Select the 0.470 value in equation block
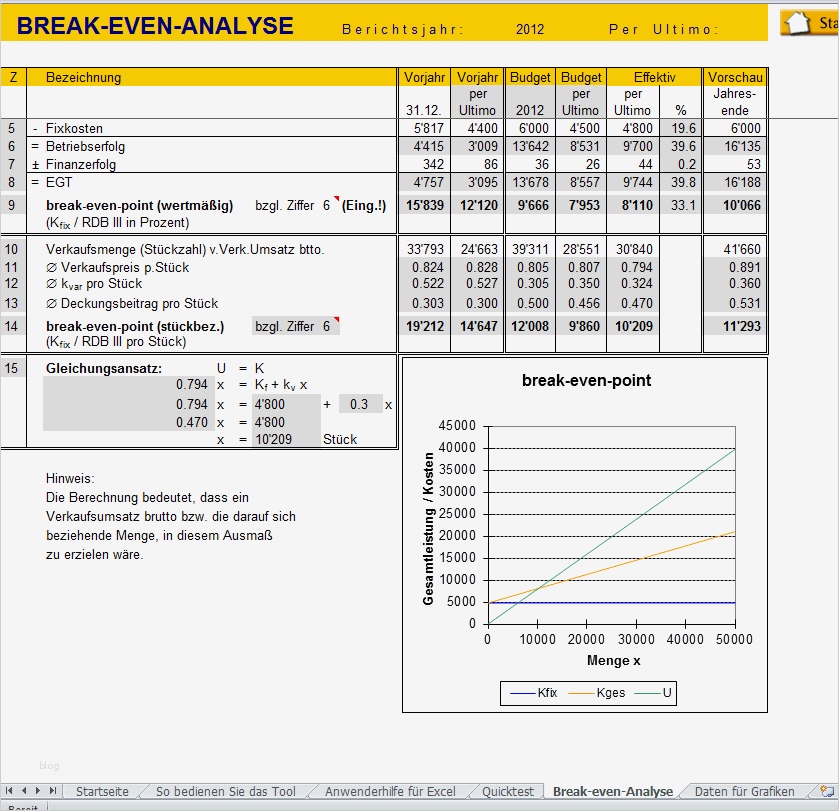This screenshot has width=839, height=811. click(x=192, y=423)
